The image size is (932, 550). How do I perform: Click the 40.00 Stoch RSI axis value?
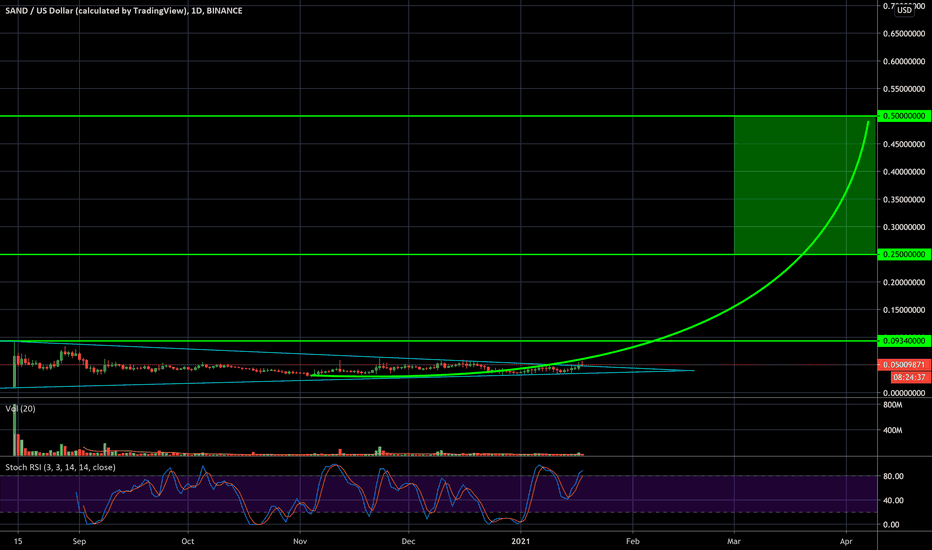coord(893,501)
